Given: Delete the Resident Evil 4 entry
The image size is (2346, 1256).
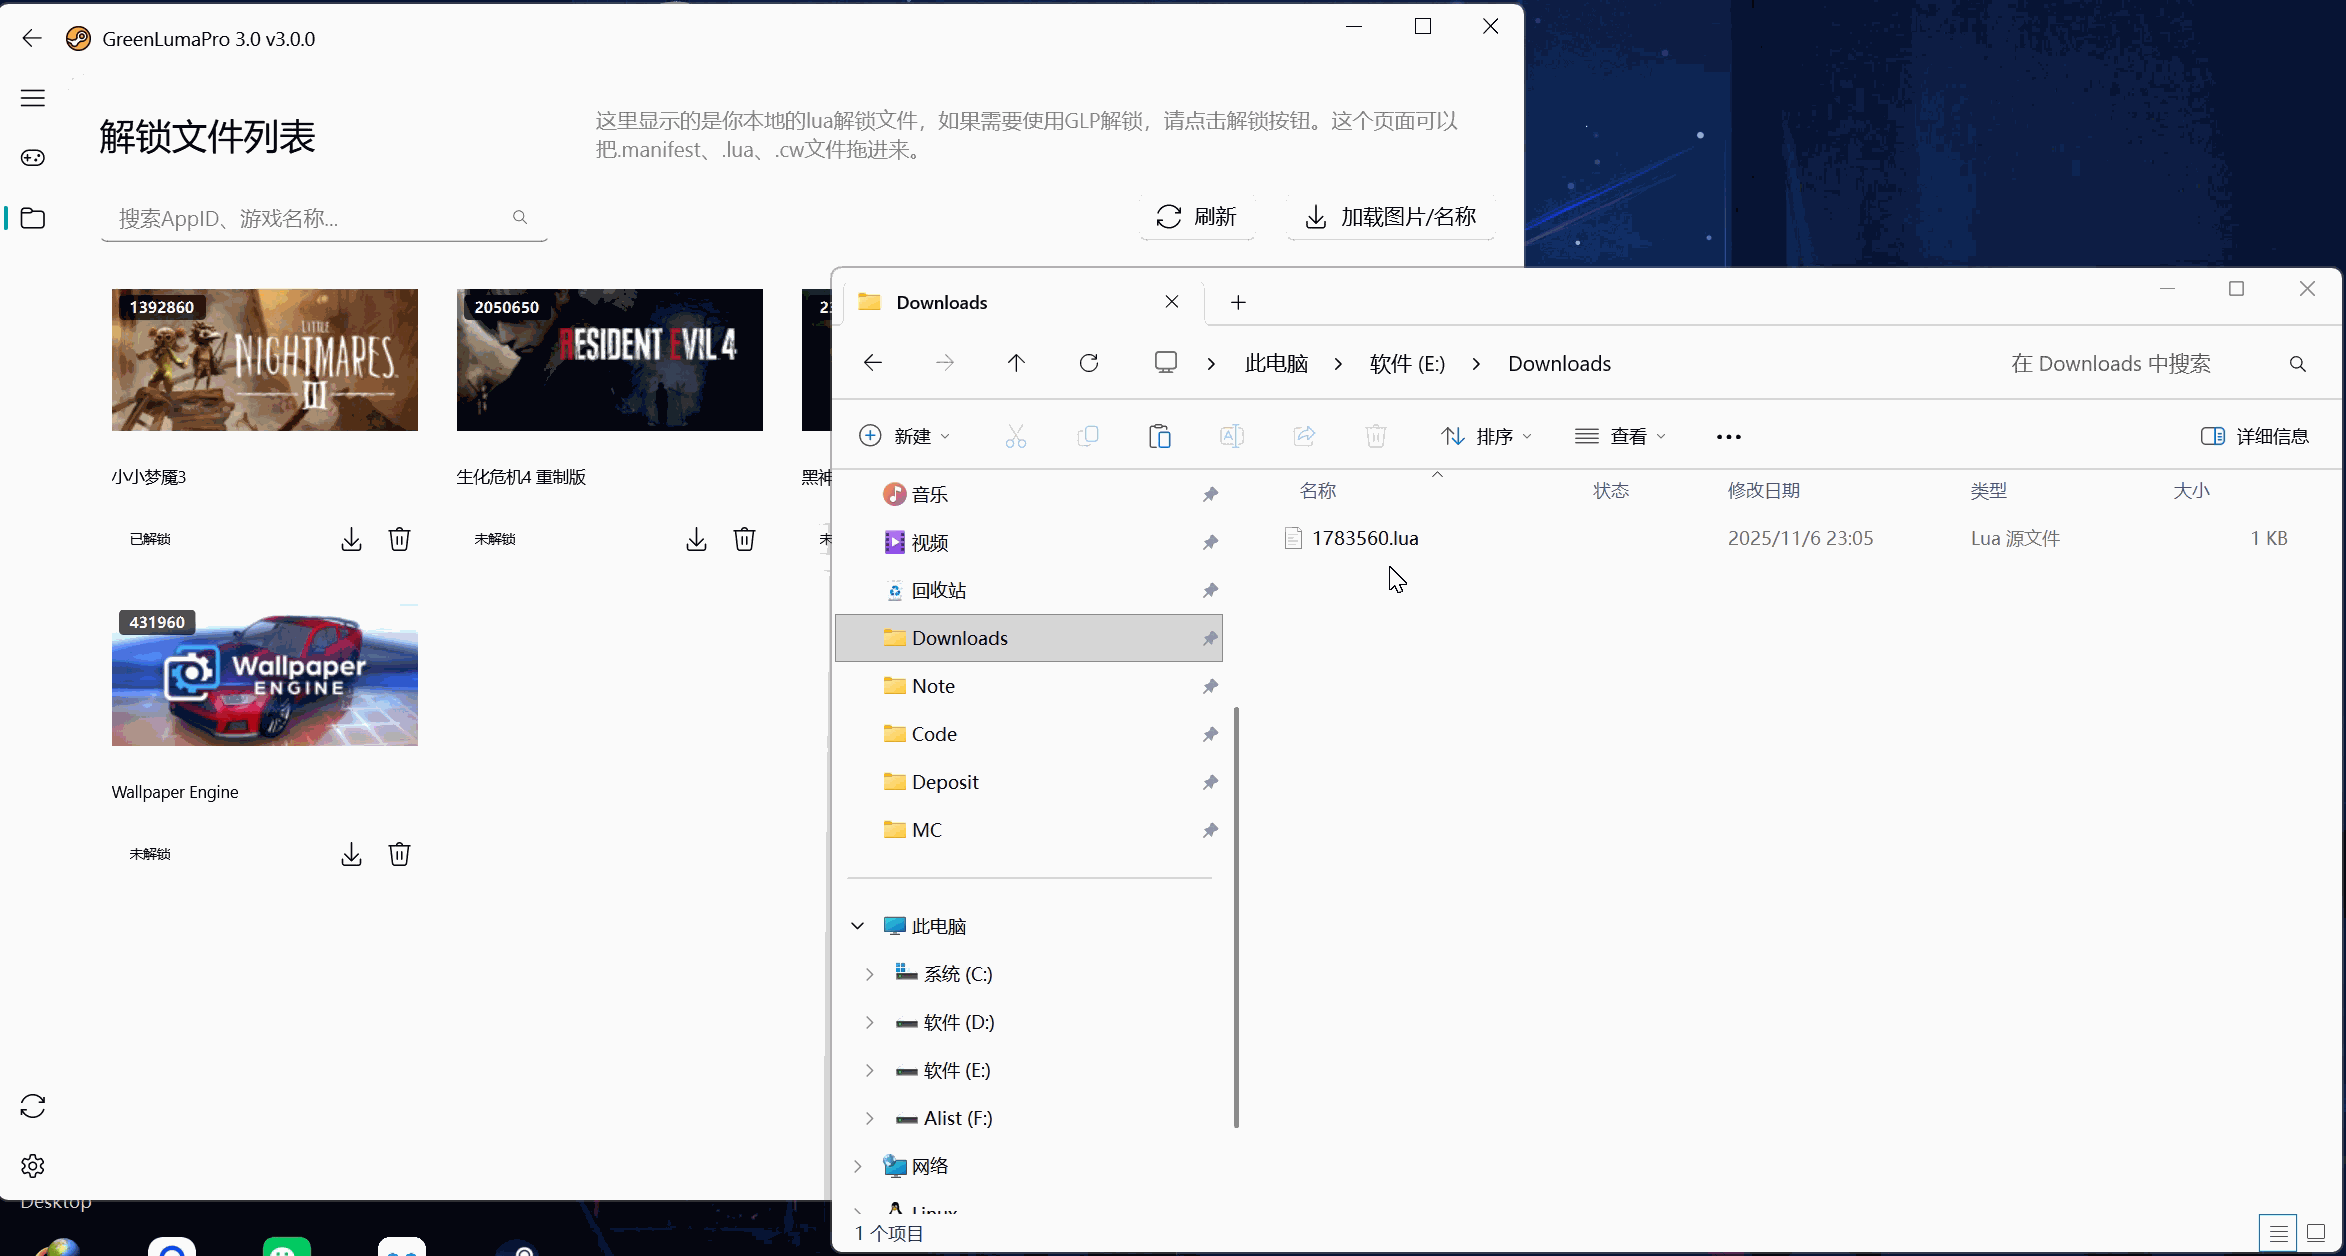Looking at the screenshot, I should click(x=744, y=540).
